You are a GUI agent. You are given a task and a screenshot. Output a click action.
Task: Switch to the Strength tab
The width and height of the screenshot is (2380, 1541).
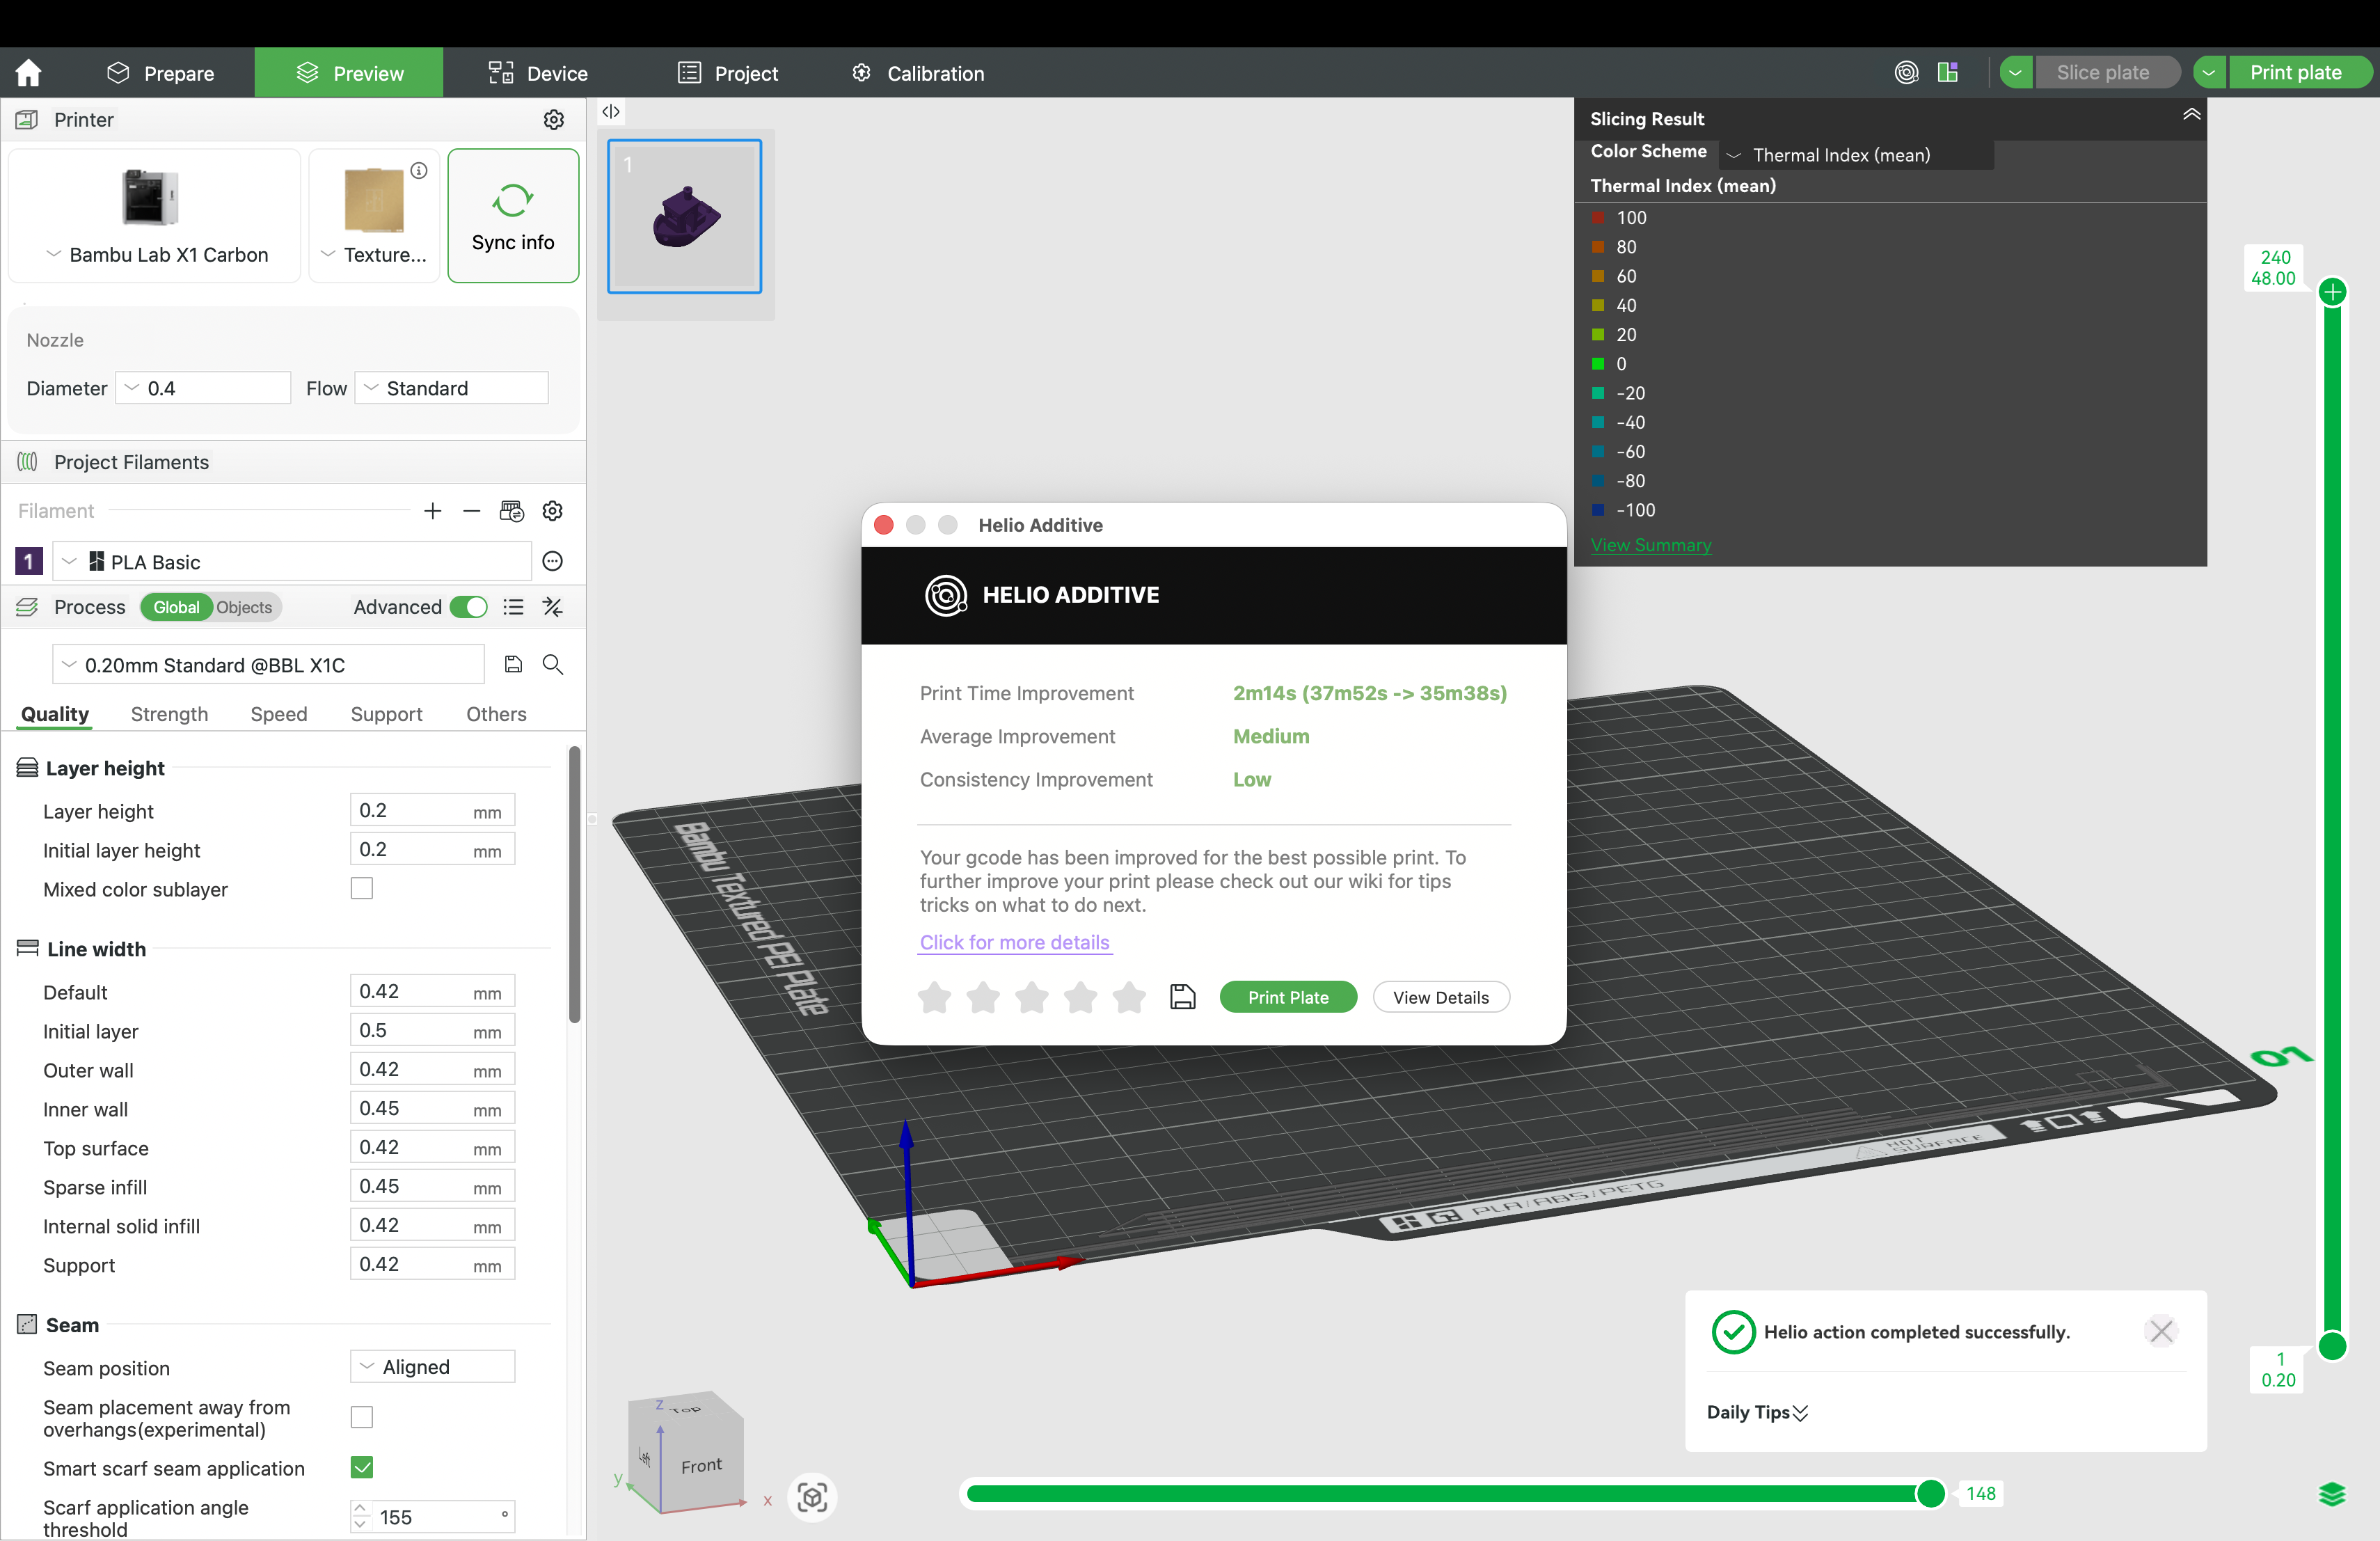click(169, 714)
